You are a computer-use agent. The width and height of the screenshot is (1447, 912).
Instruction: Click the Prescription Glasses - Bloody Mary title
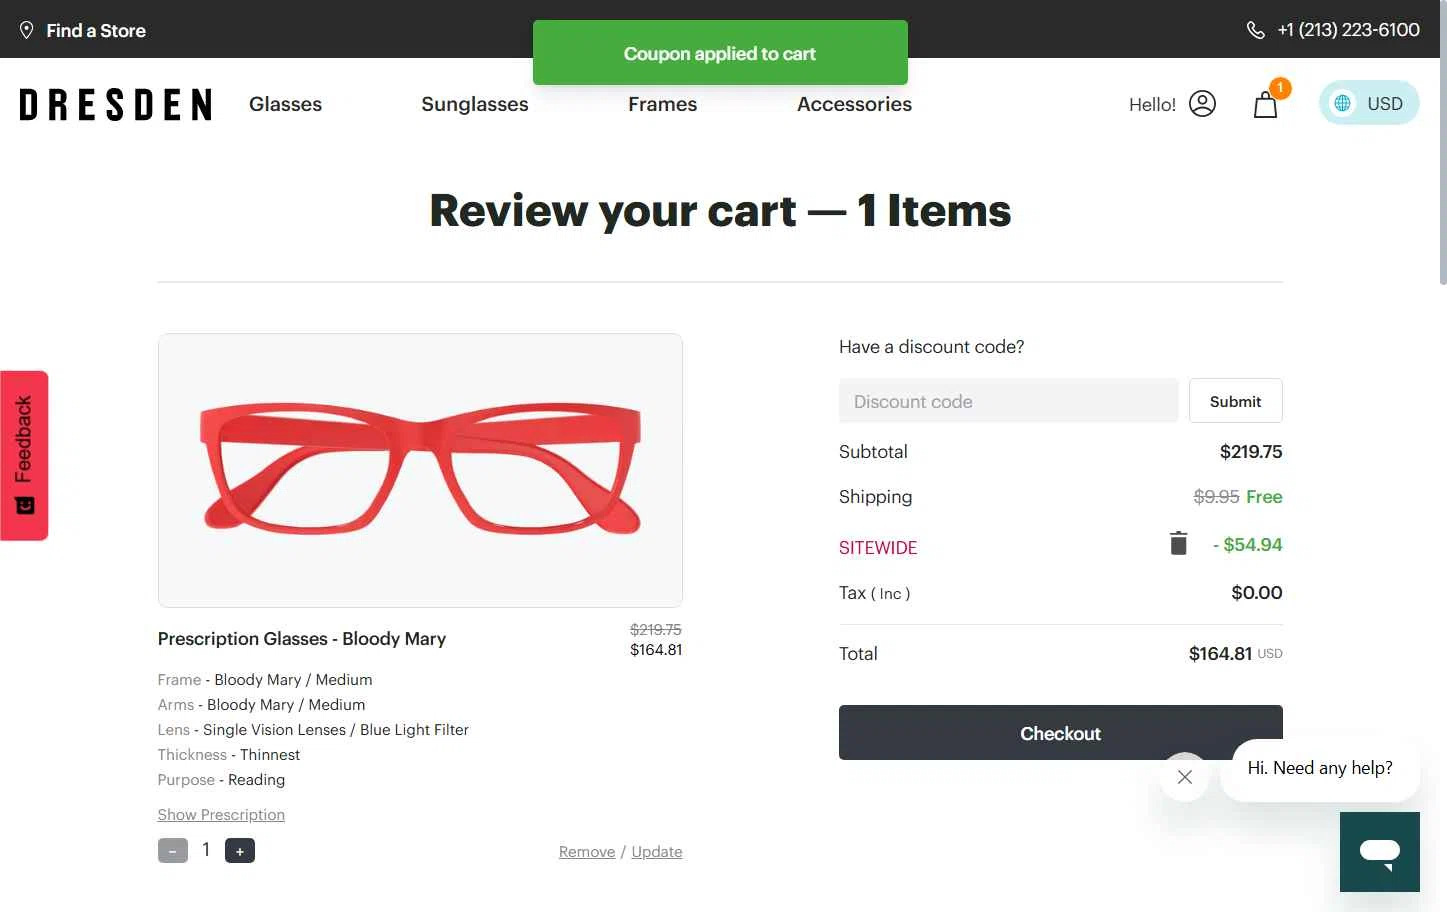(302, 639)
